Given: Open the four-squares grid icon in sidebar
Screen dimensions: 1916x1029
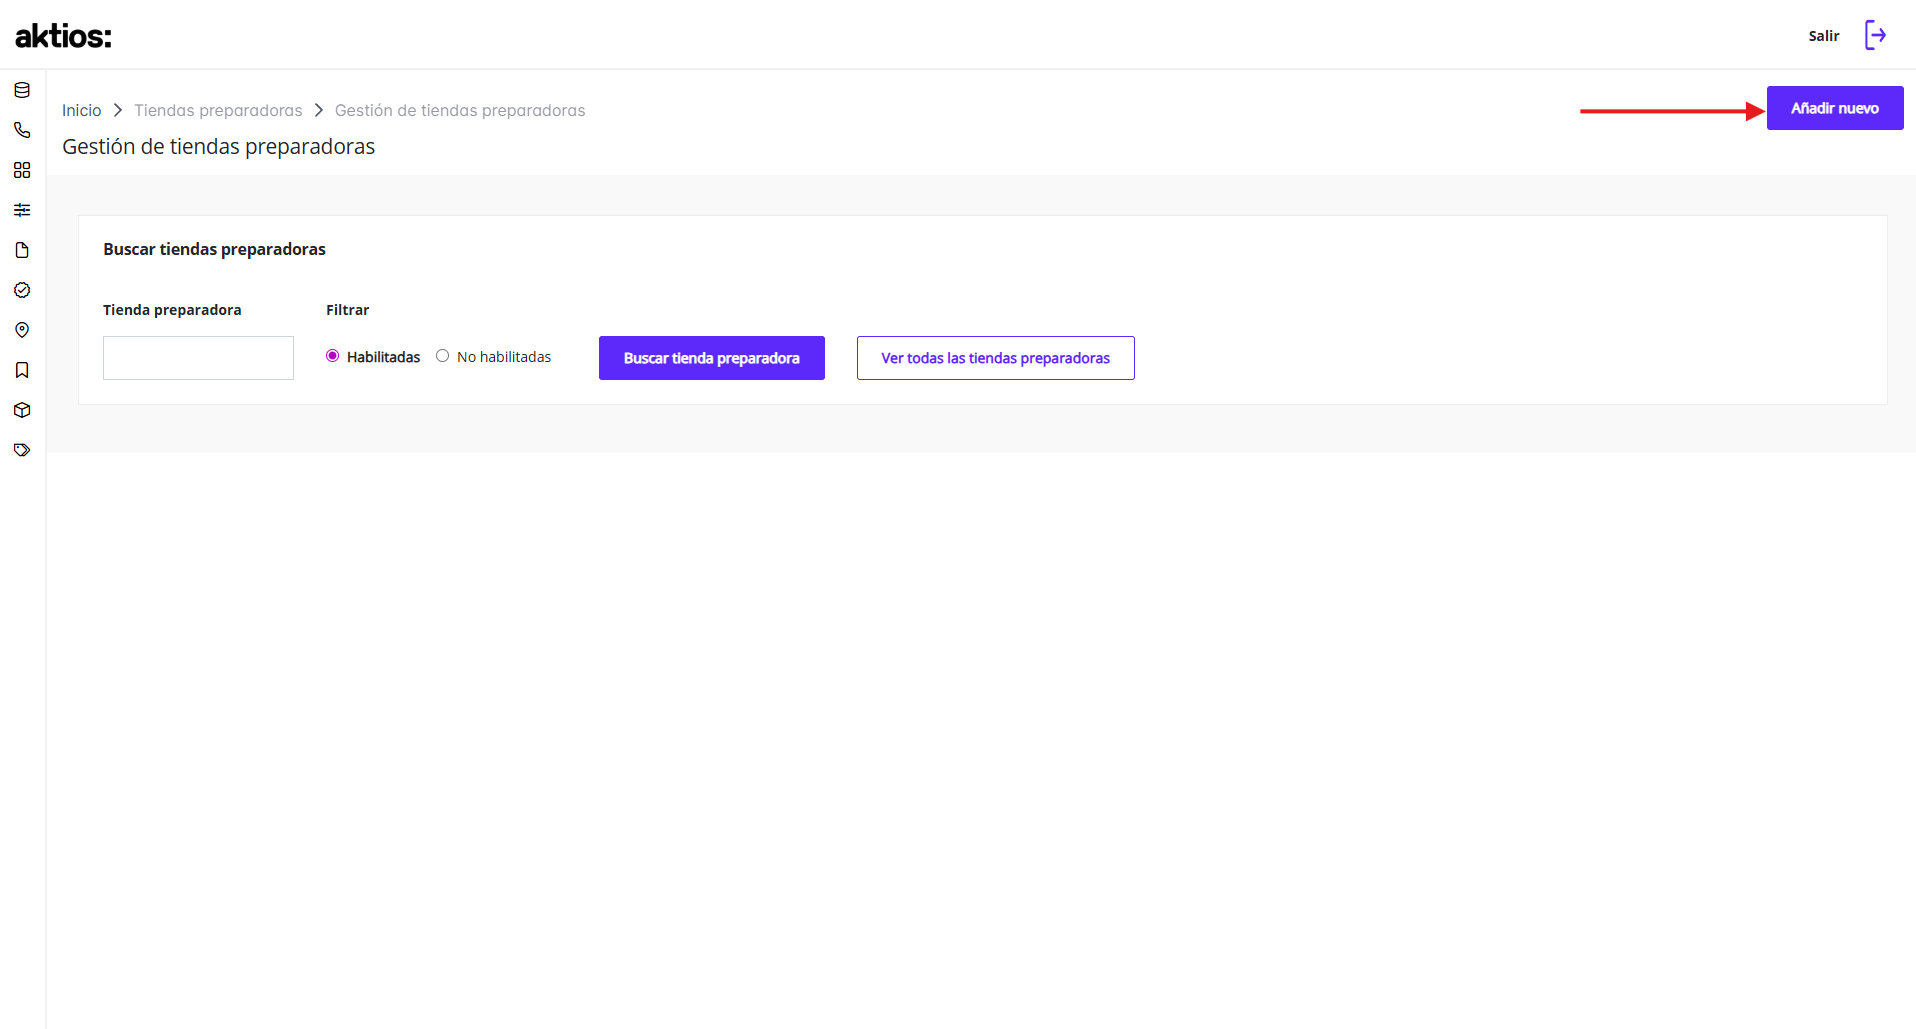Looking at the screenshot, I should point(22,170).
